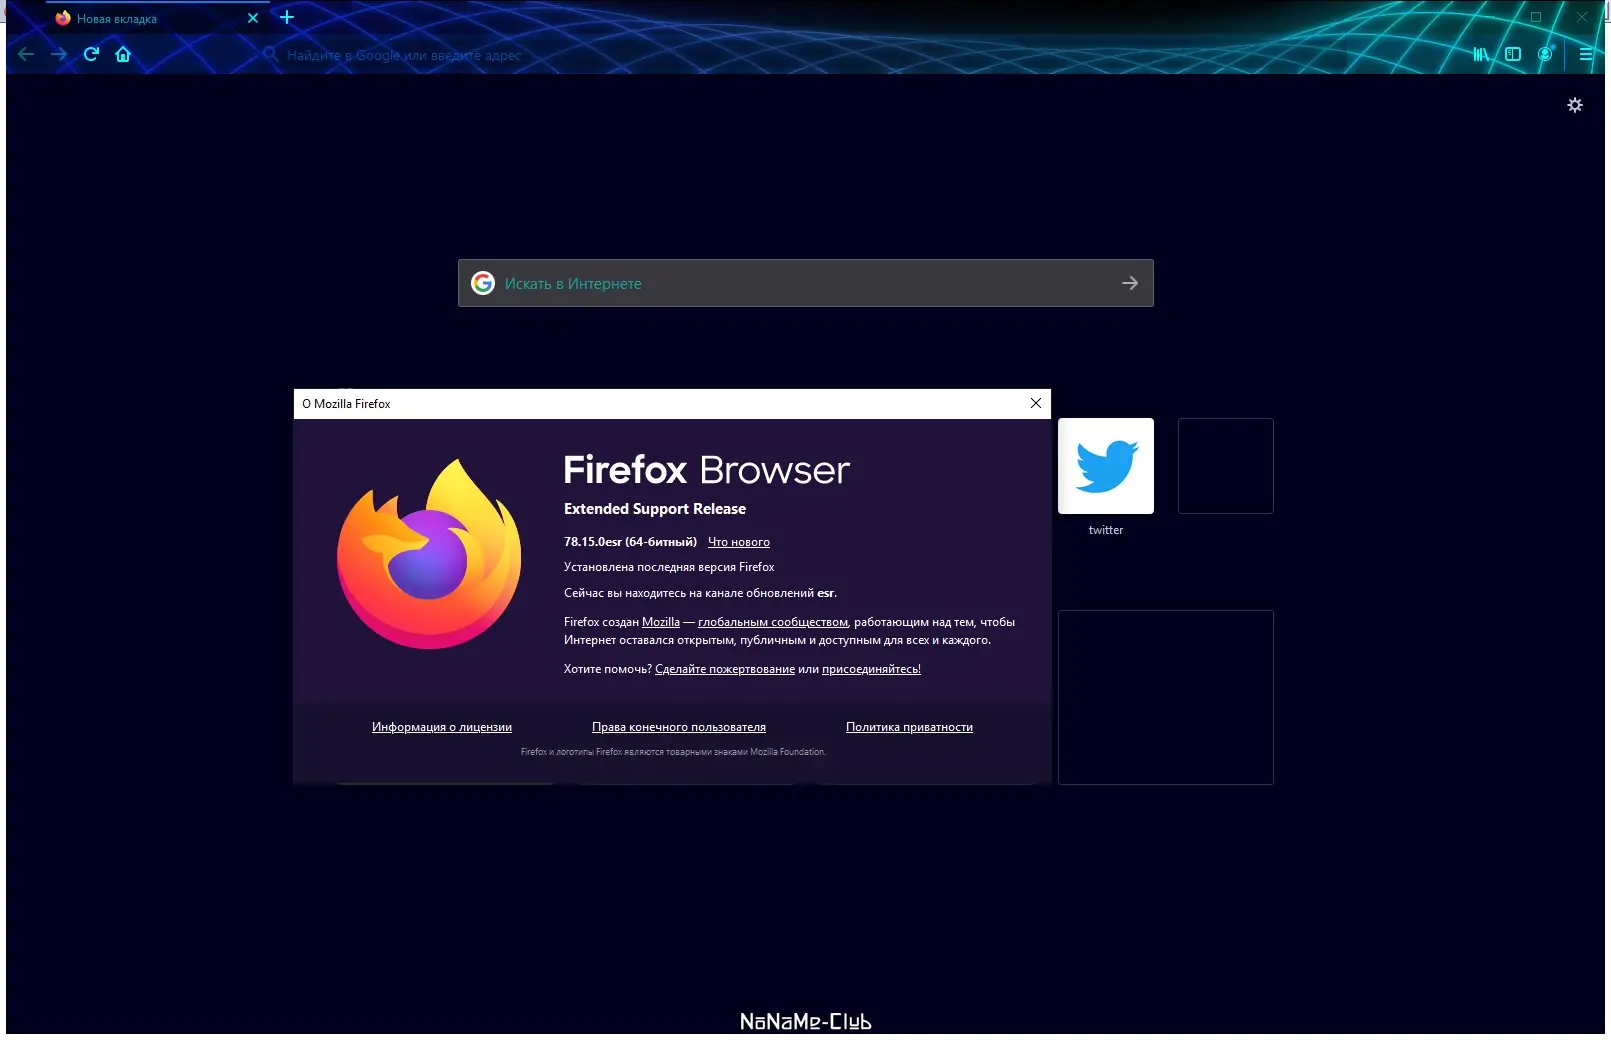Click the Firefox logo in the About dialog
Viewport: 1611px width, 1040px height.
(429, 554)
